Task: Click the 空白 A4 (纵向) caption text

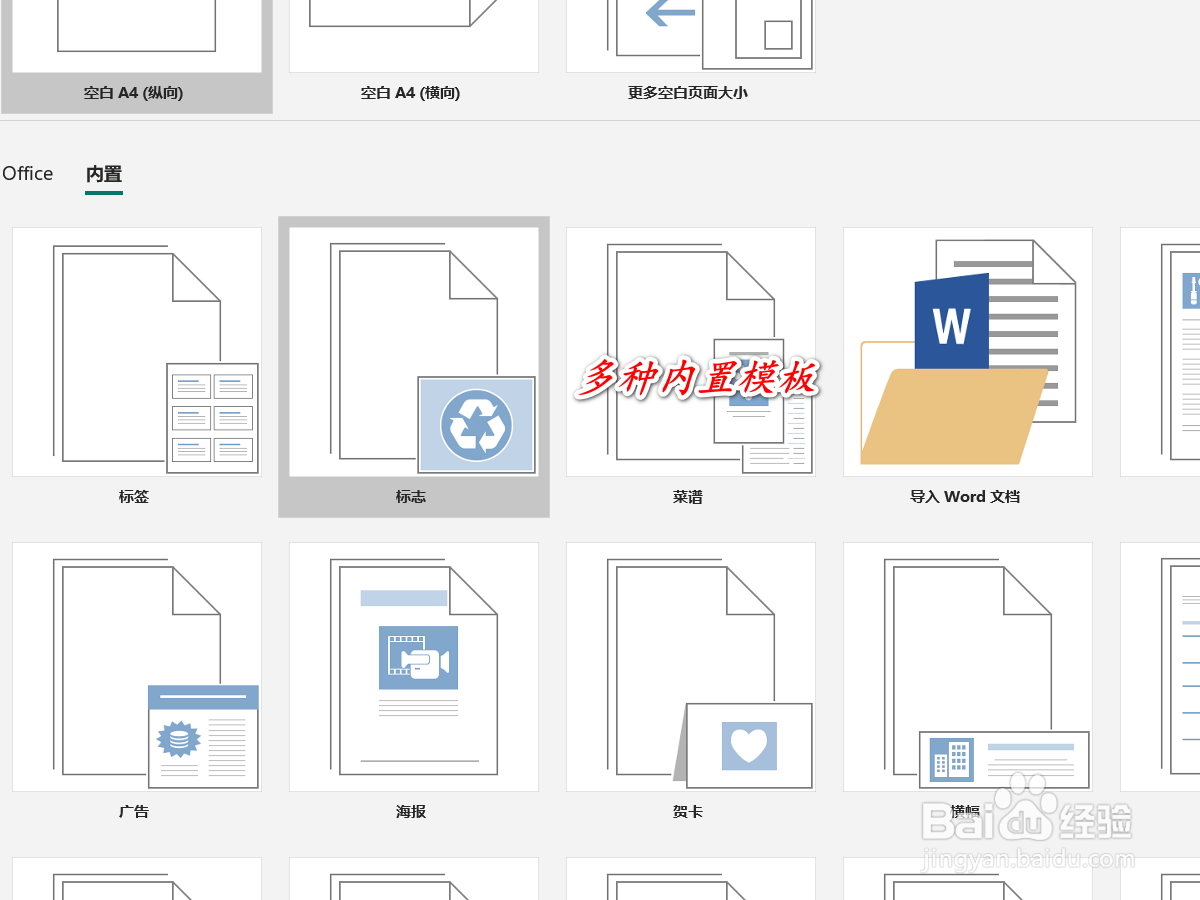Action: pos(133,93)
